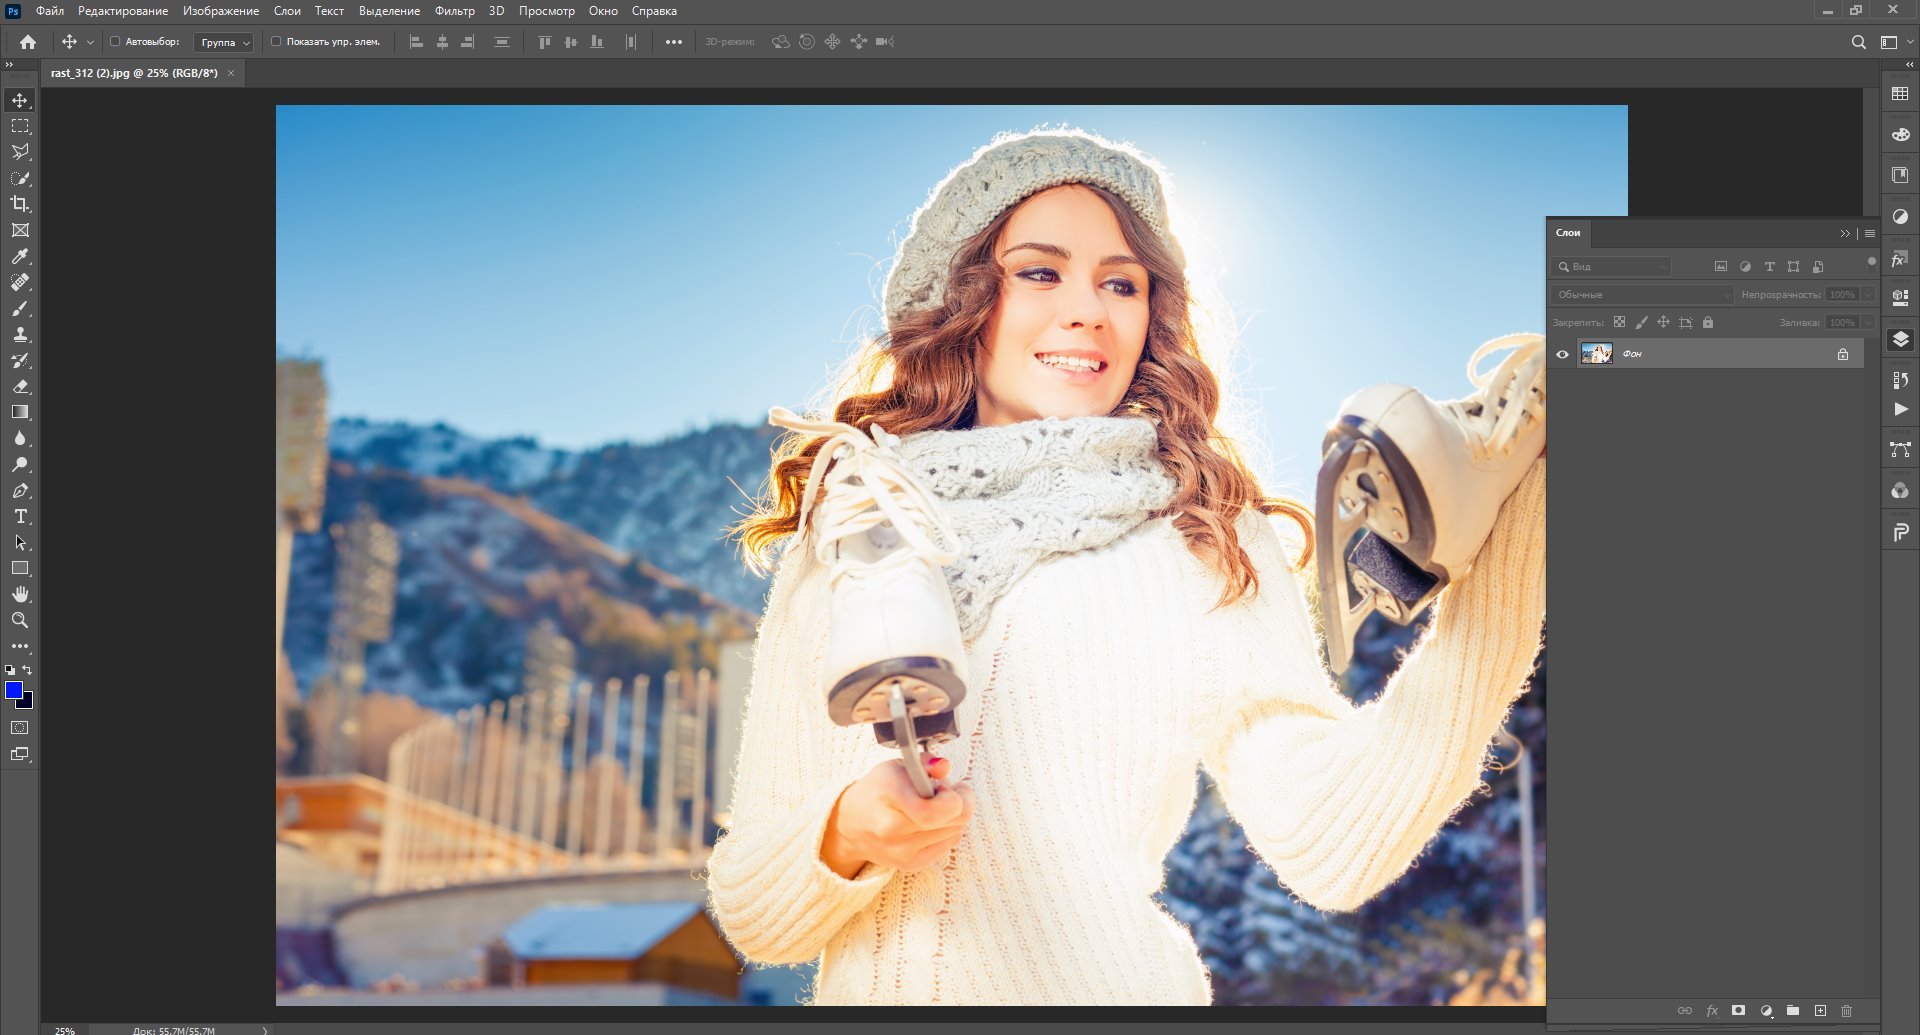Check the Показать упр. элем. option
The height and width of the screenshot is (1035, 1920).
coord(276,42)
